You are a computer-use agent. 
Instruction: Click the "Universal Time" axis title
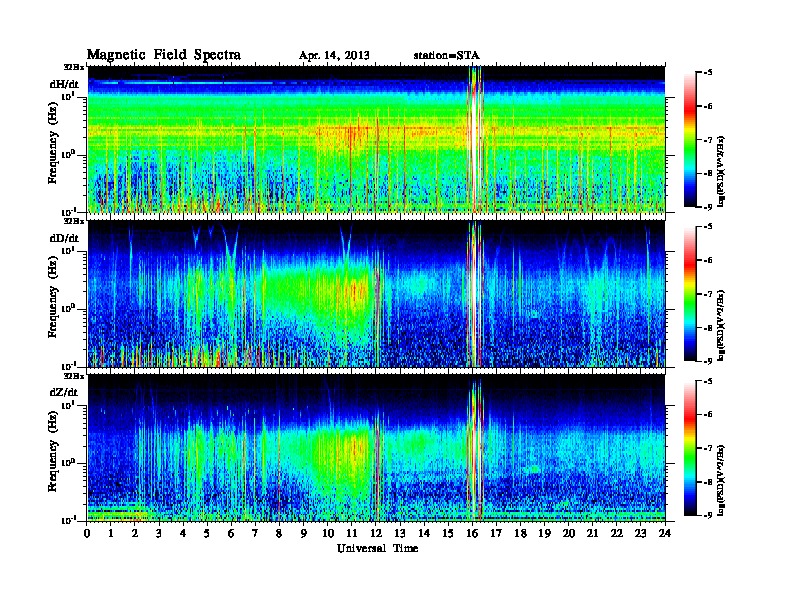click(x=377, y=548)
